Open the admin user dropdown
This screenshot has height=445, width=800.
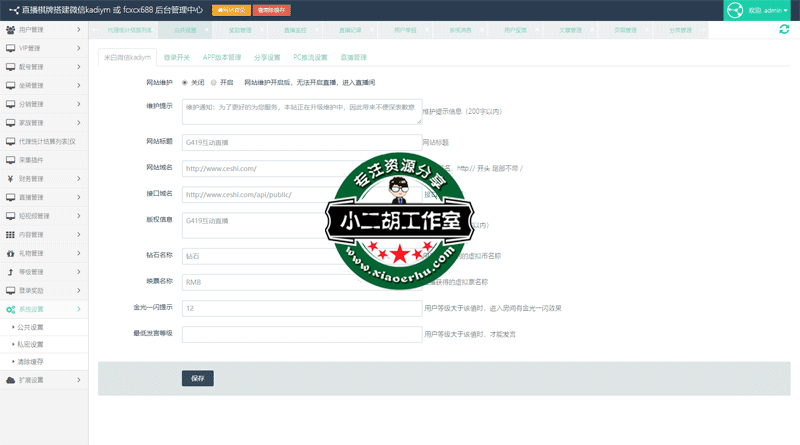[760, 10]
